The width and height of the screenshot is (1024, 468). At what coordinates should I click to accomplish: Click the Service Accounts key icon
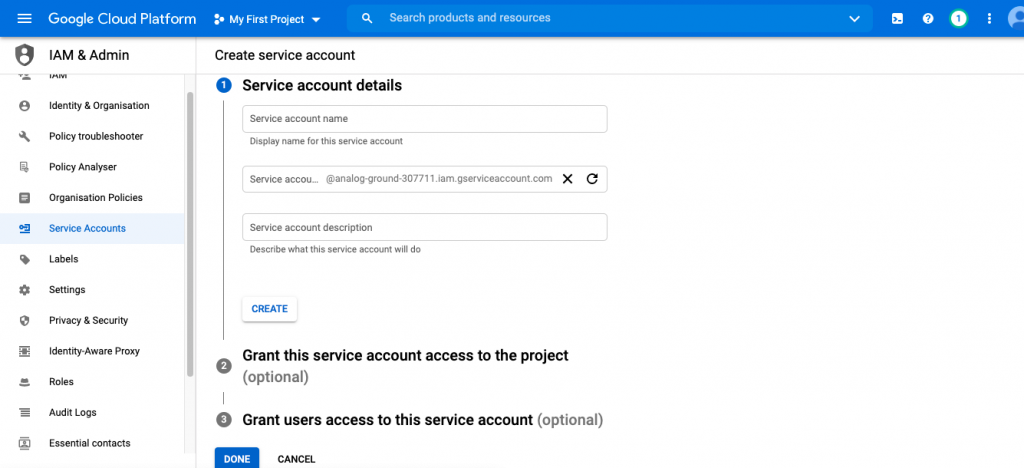[25, 228]
